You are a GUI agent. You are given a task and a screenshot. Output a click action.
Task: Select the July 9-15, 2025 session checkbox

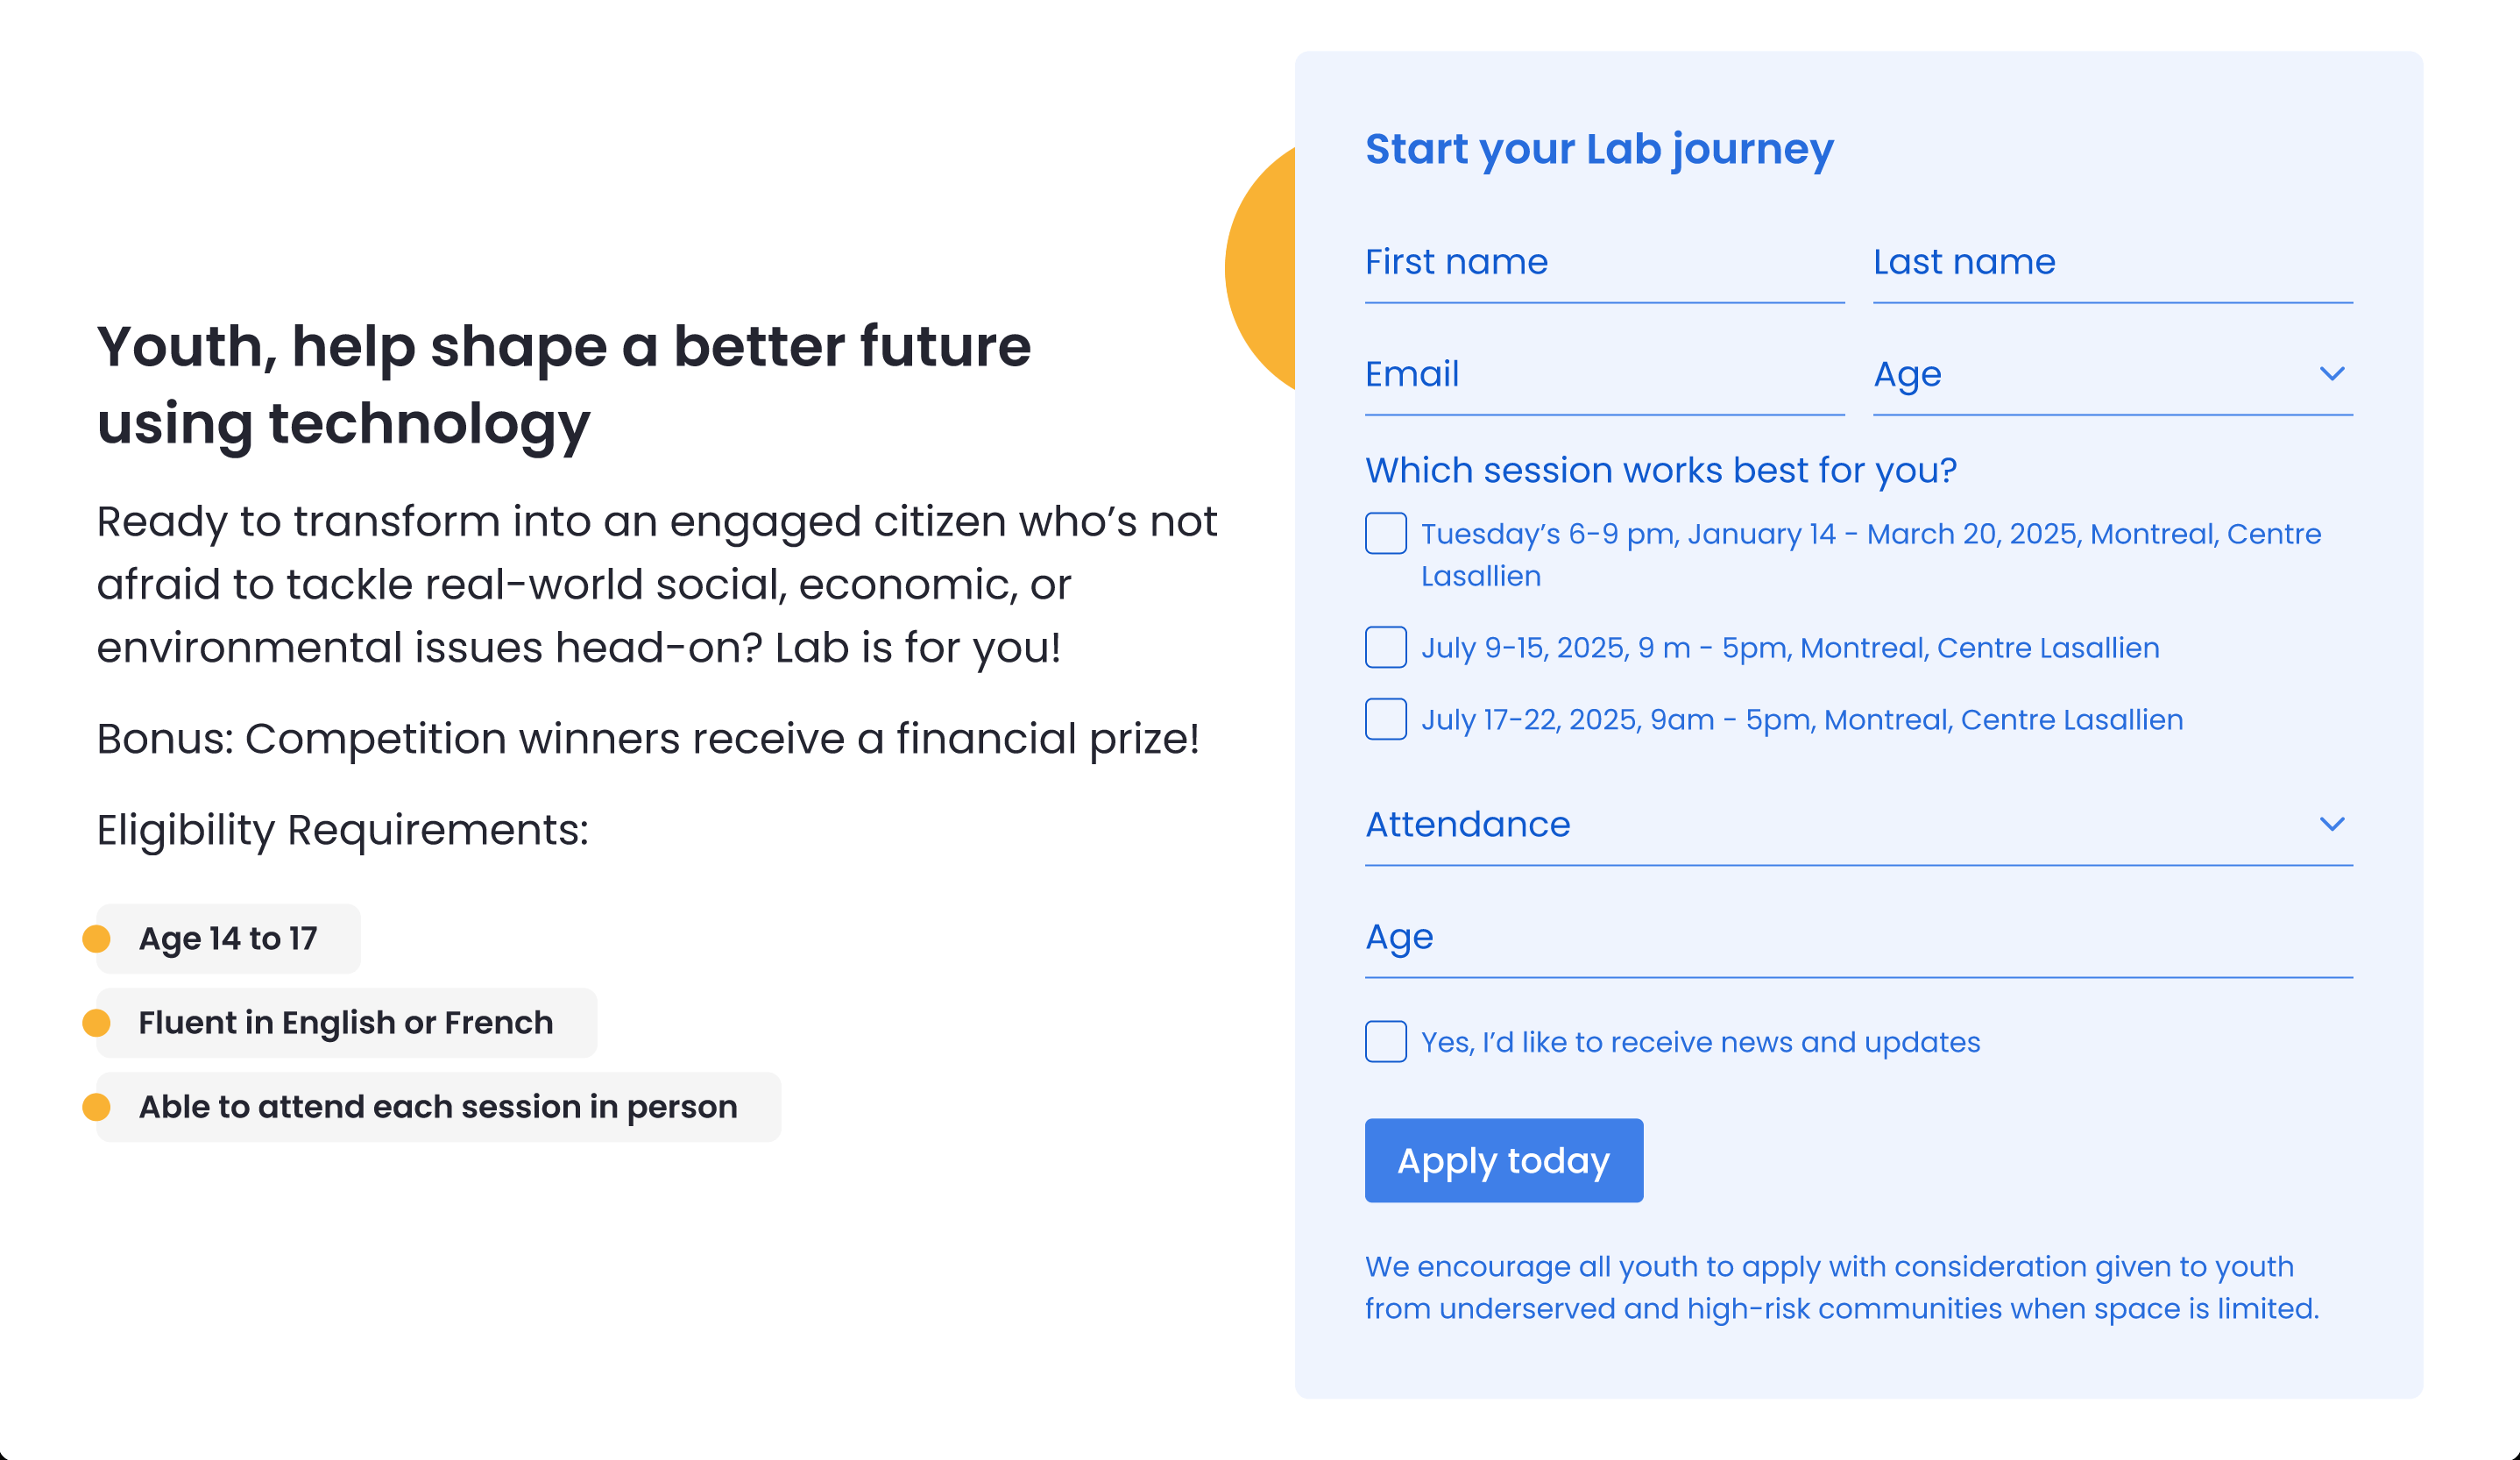tap(1385, 647)
